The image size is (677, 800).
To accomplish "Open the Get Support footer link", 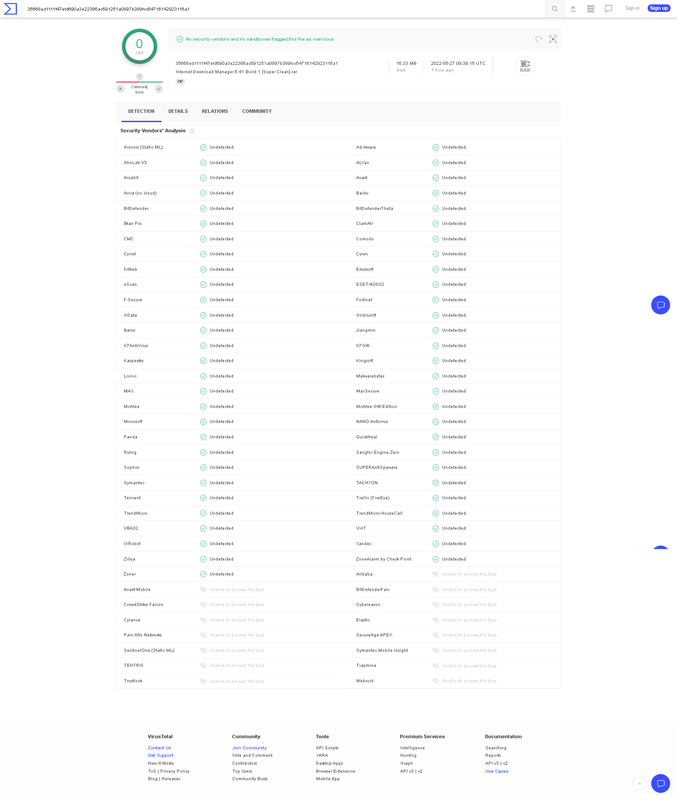I will pos(160,755).
